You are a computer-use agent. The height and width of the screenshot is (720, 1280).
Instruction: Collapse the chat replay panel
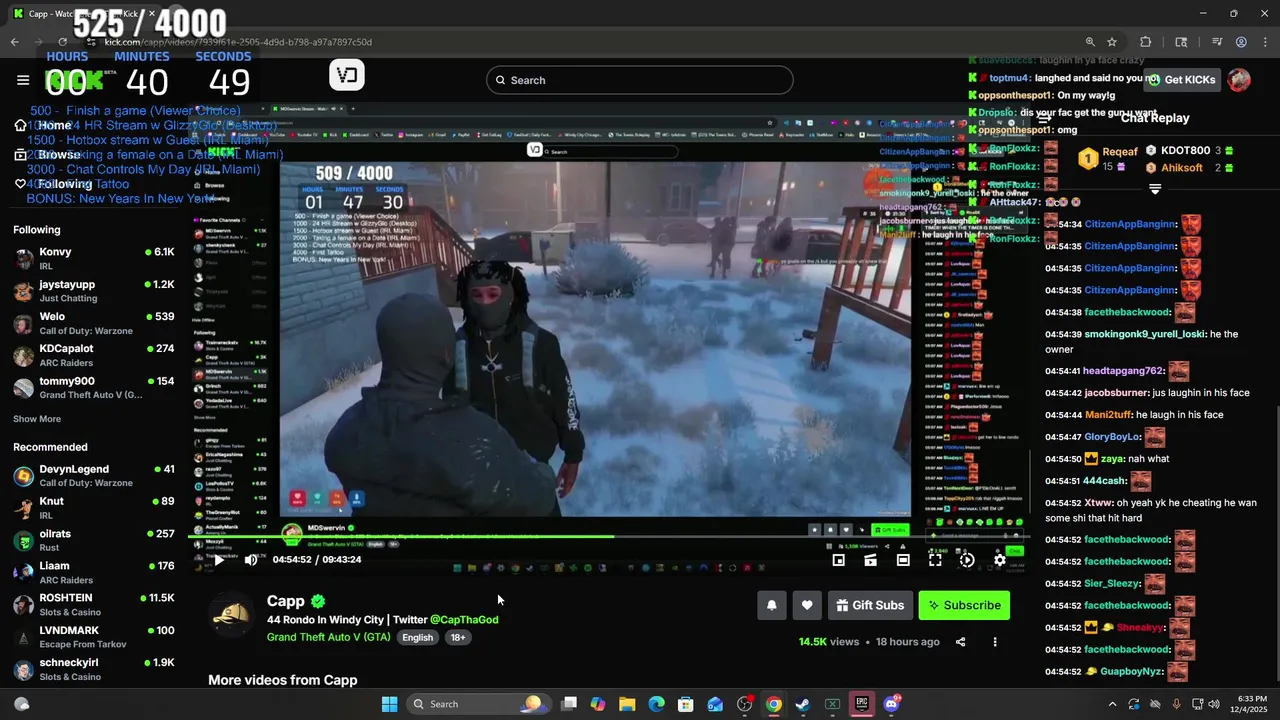click(1044, 117)
